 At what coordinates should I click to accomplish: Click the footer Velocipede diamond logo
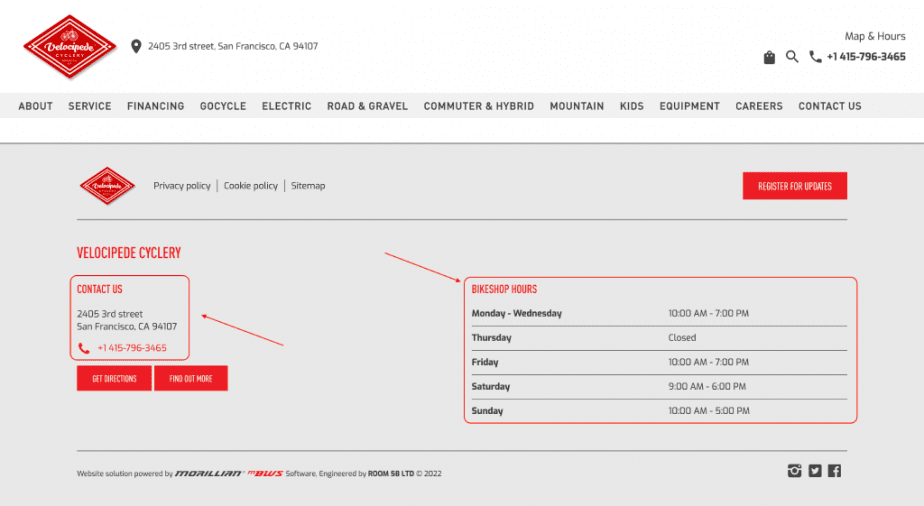click(107, 186)
